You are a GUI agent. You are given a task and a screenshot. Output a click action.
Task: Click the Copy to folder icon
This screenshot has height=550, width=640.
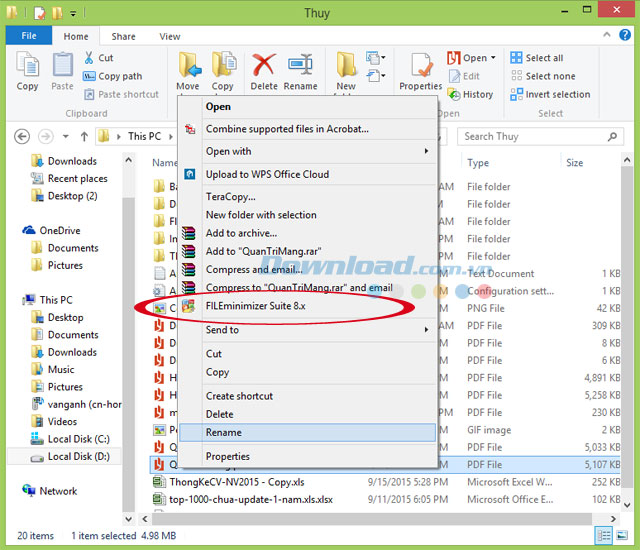(223, 64)
